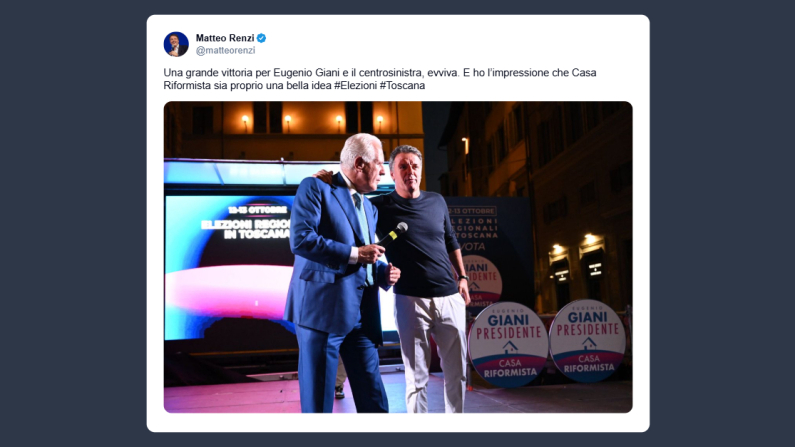
Task: Click the right round Giani Presidente sign
Action: (587, 341)
